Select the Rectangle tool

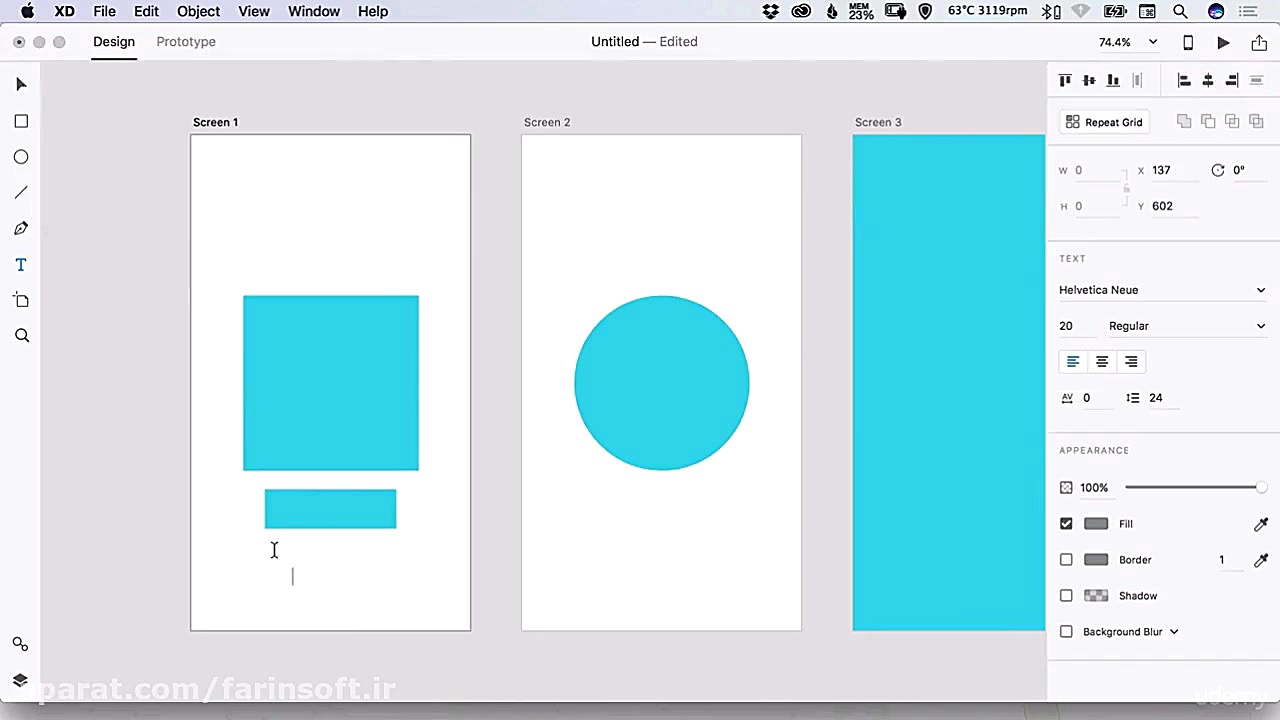point(21,121)
